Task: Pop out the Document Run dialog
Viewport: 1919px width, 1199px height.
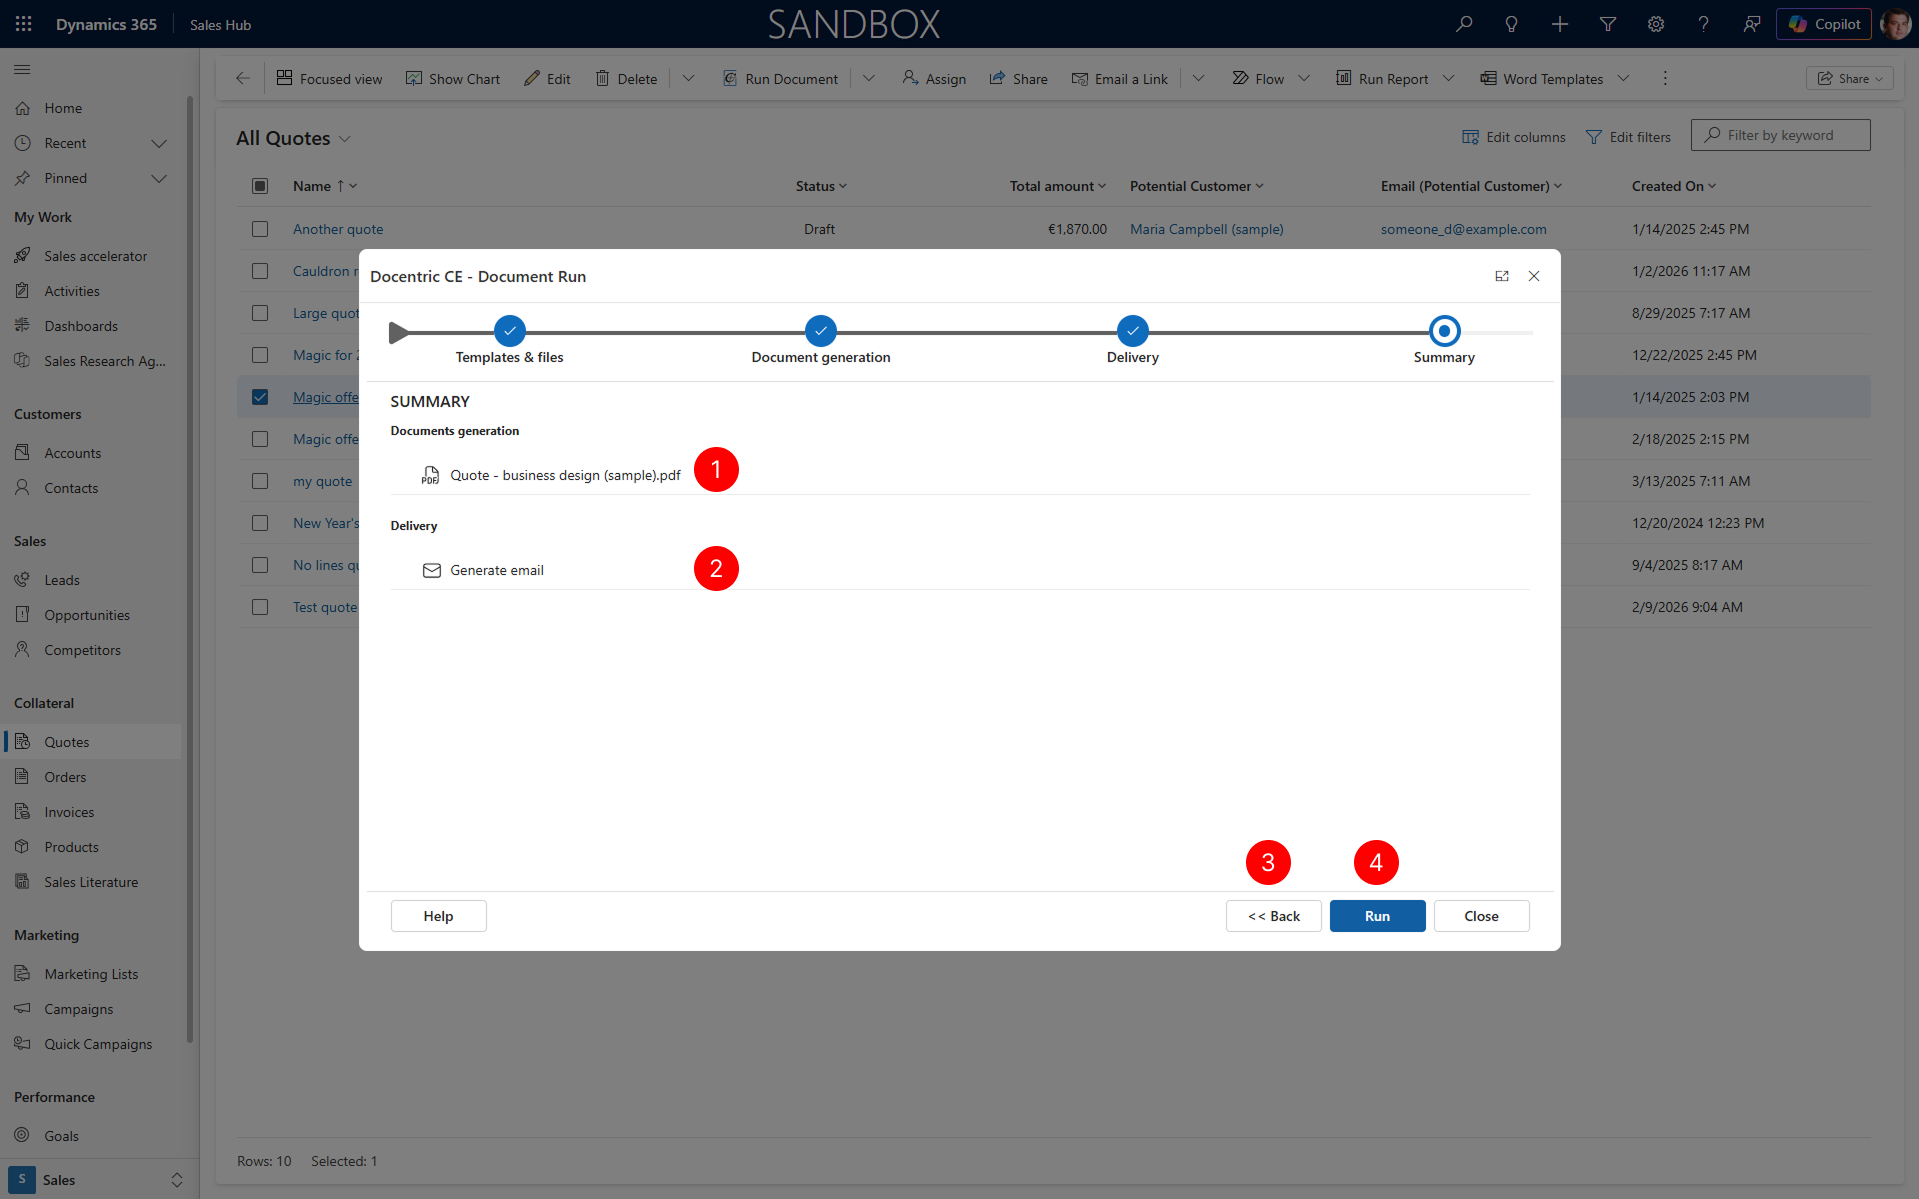Action: pyautogui.click(x=1502, y=276)
